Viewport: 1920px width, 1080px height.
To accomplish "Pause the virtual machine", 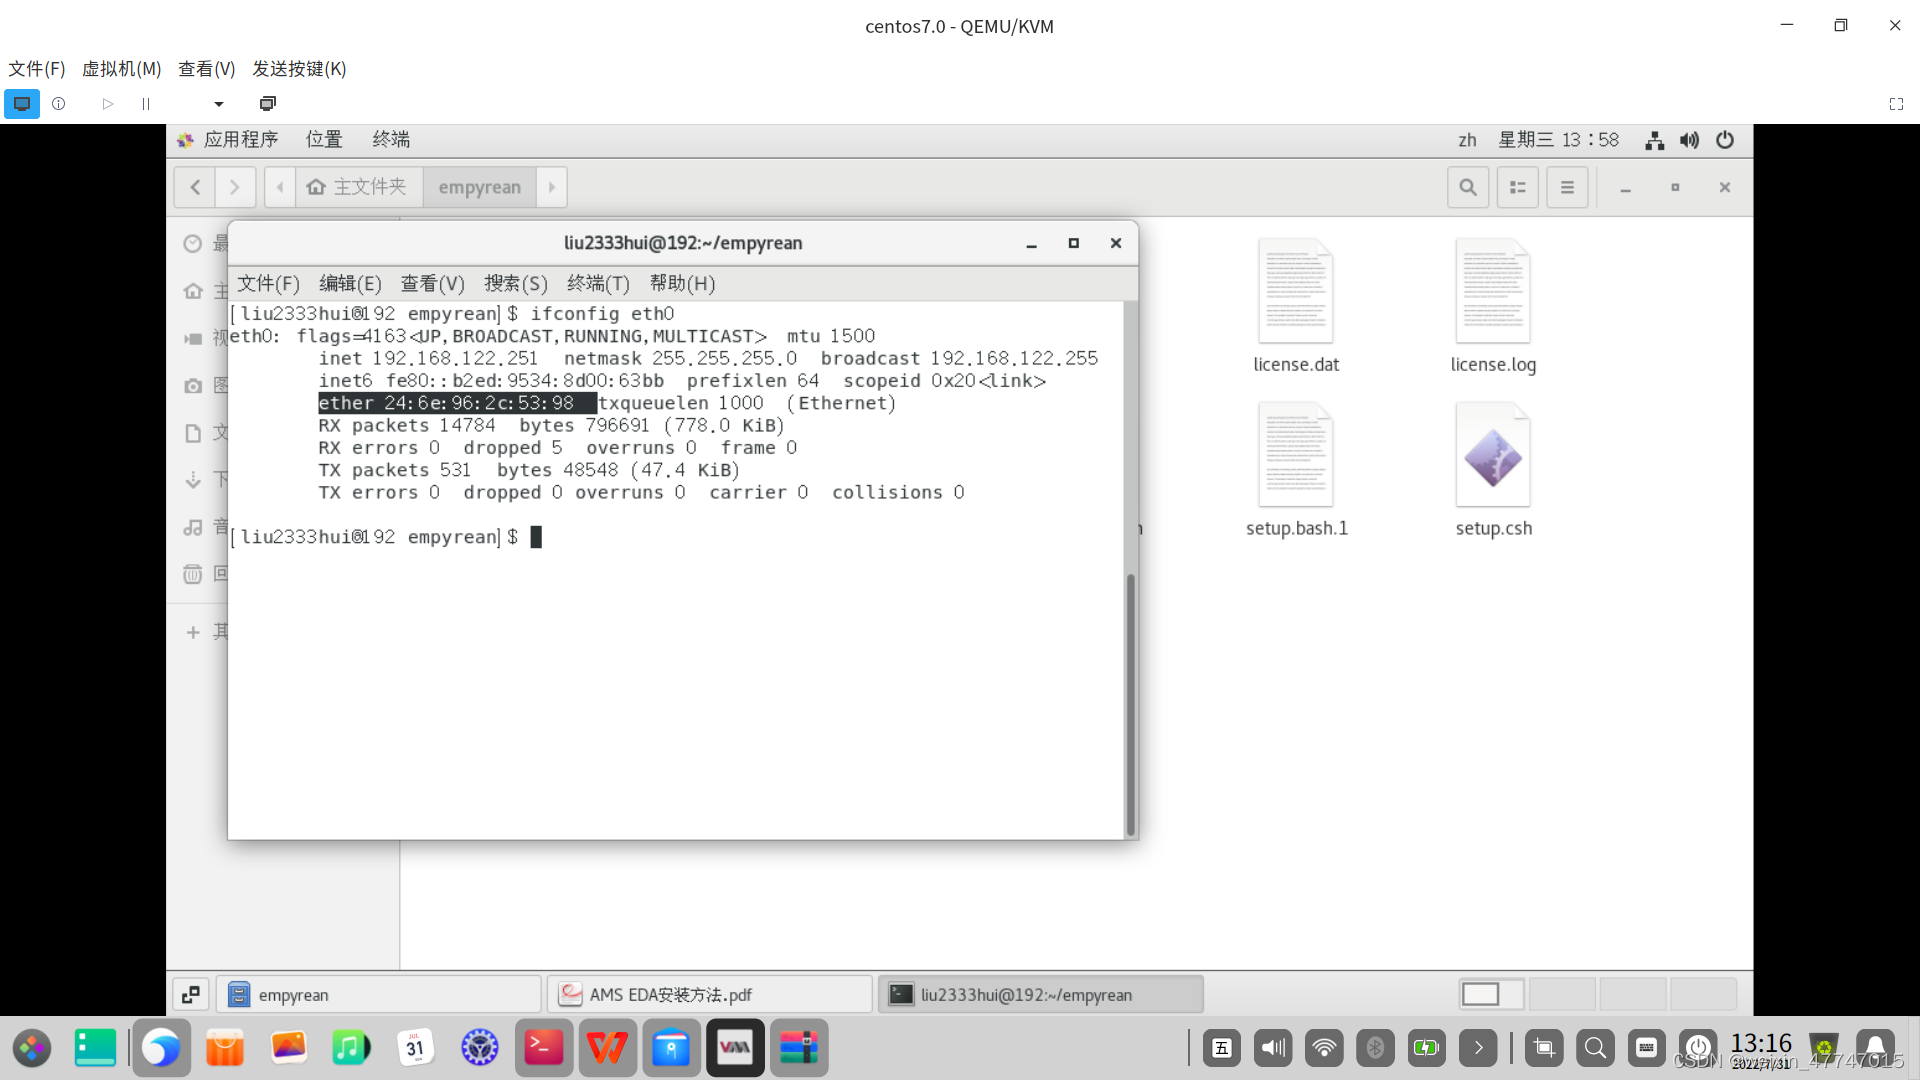I will (x=146, y=104).
